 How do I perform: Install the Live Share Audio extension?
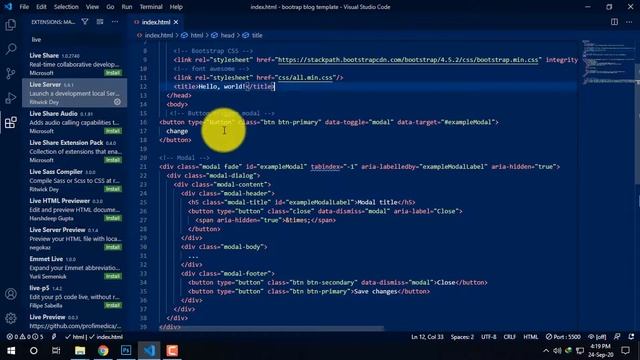point(113,131)
